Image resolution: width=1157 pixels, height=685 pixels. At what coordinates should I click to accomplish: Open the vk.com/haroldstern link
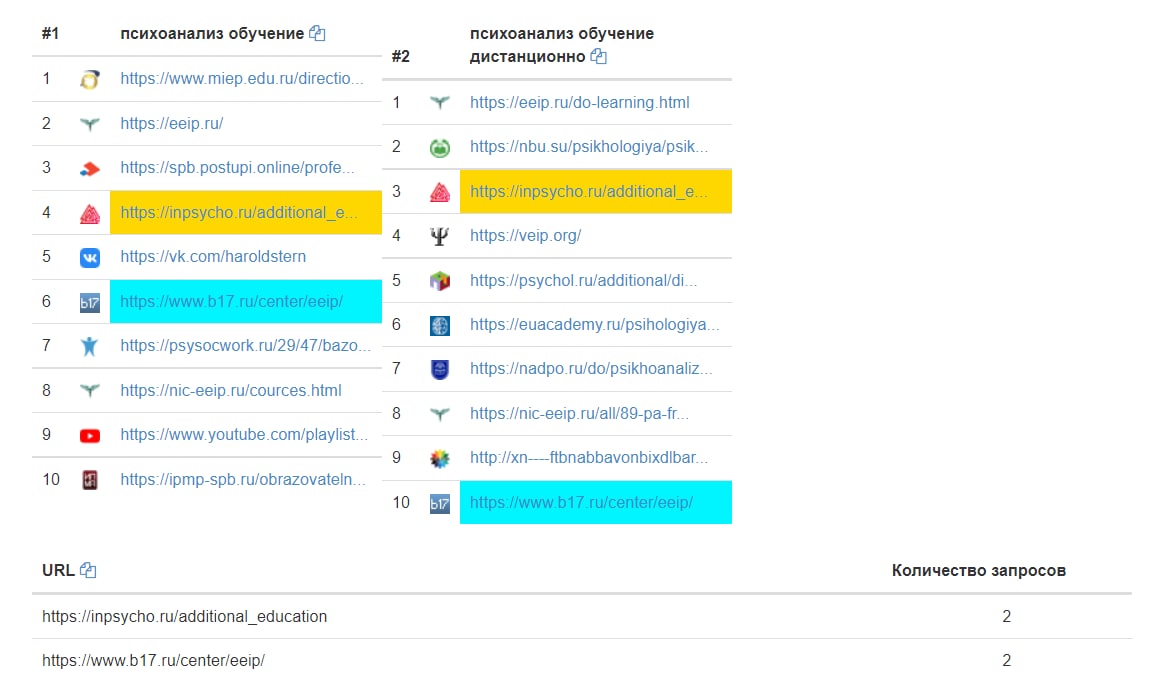213,256
